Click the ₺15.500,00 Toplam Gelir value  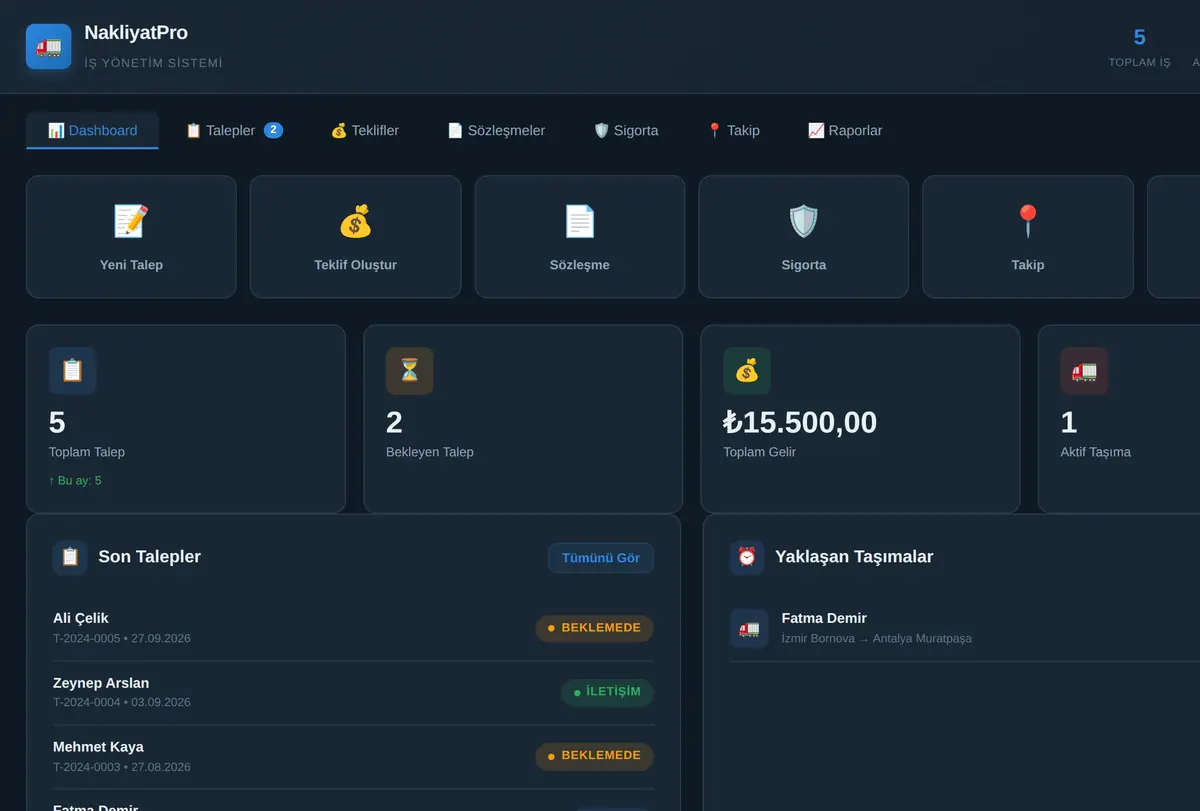(800, 422)
